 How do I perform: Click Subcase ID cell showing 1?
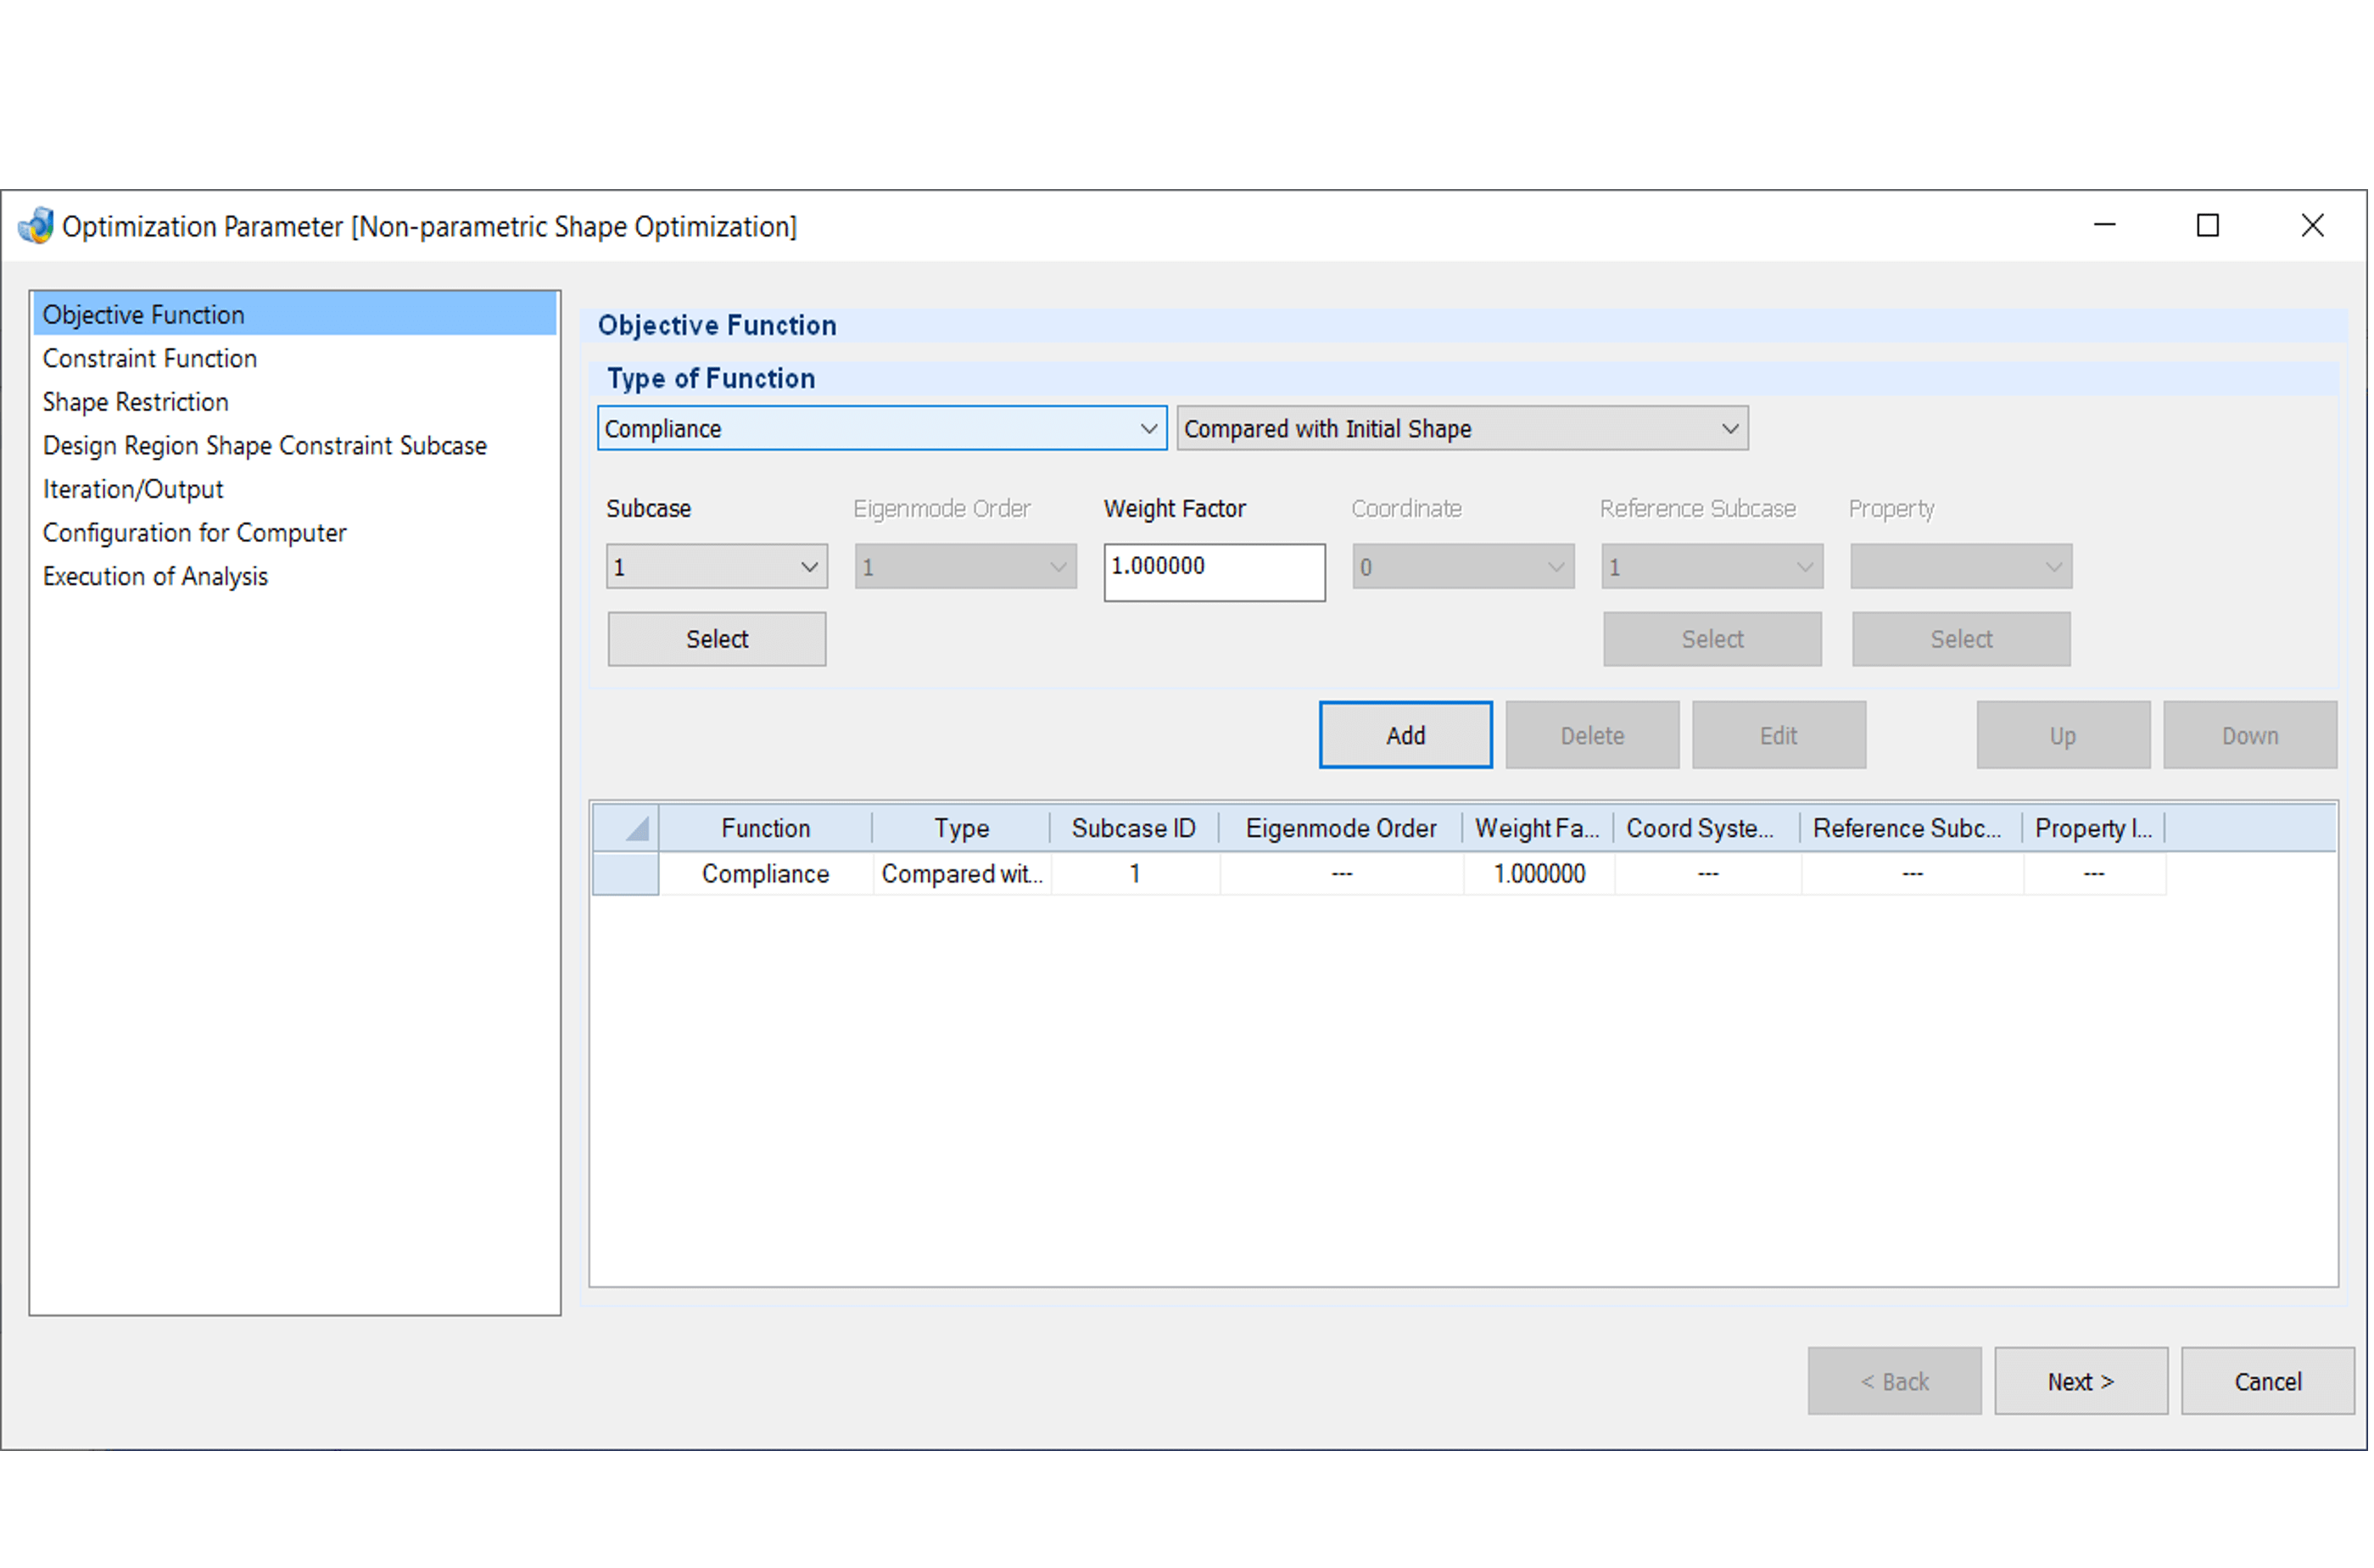tap(1135, 875)
